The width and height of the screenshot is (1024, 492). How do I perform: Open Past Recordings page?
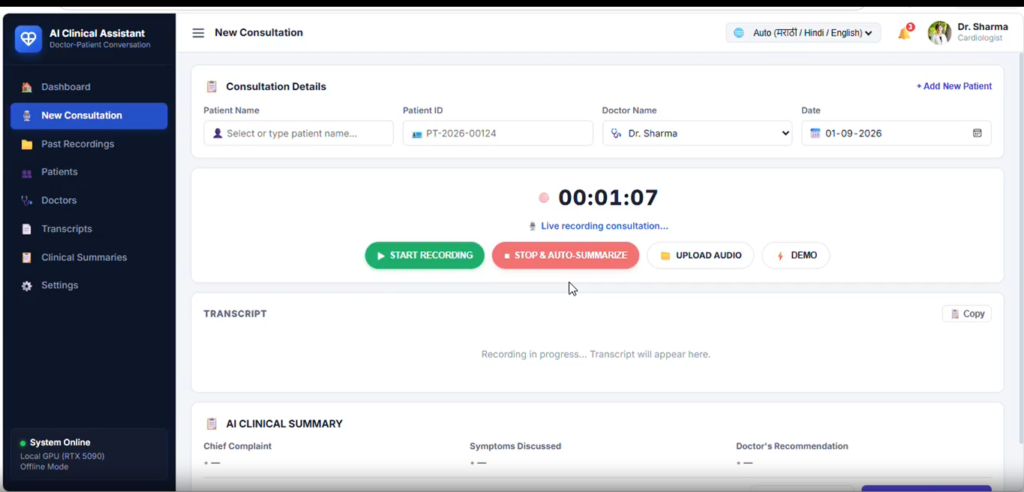click(x=89, y=144)
